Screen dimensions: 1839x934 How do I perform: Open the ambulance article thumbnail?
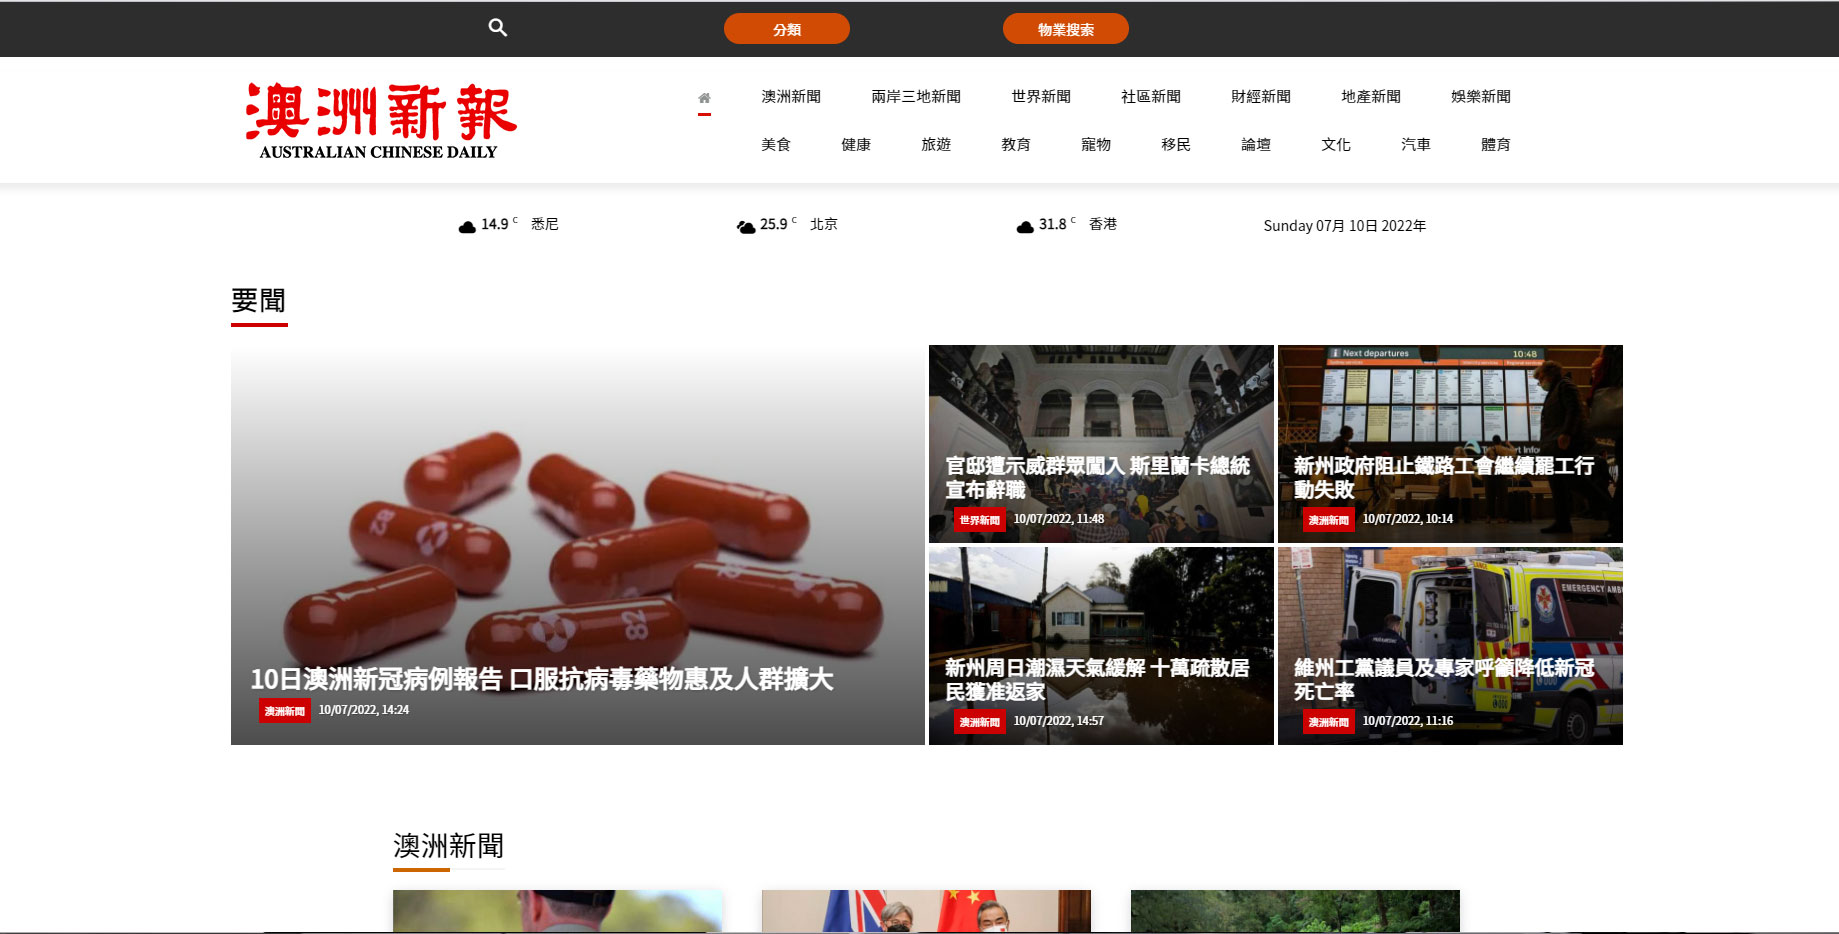pos(1449,610)
